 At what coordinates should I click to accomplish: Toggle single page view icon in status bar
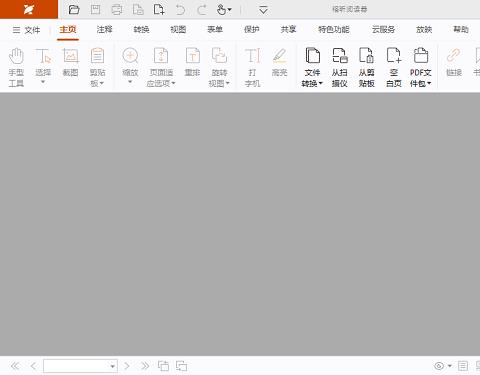(x=463, y=366)
